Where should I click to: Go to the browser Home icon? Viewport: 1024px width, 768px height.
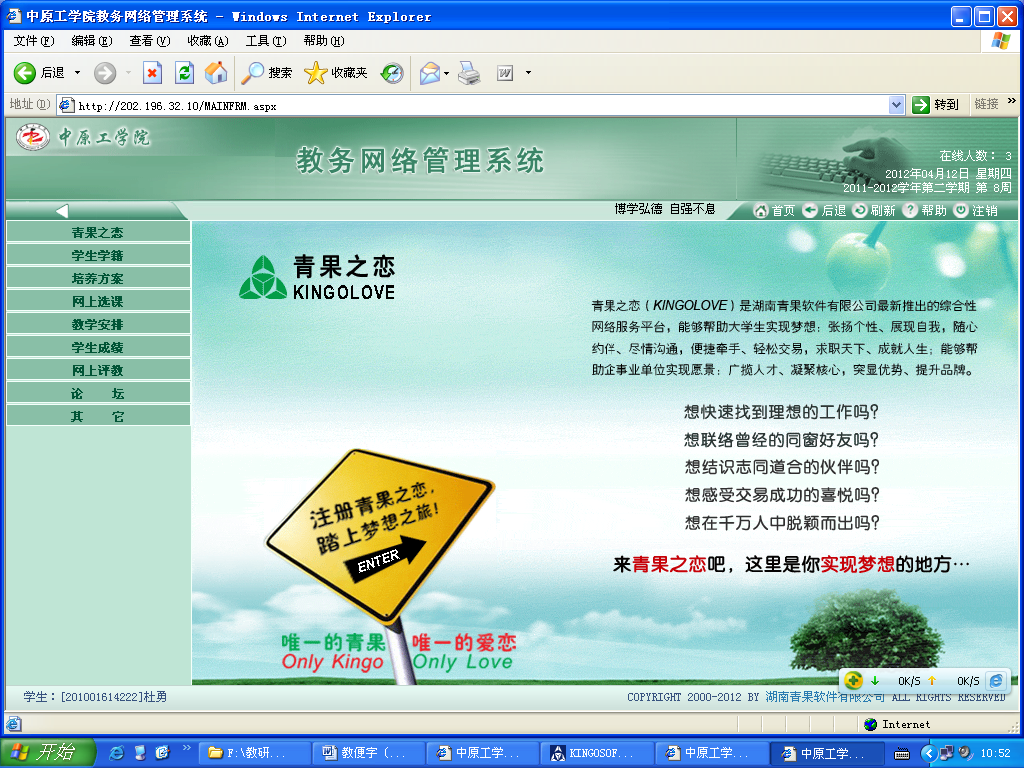[x=216, y=72]
